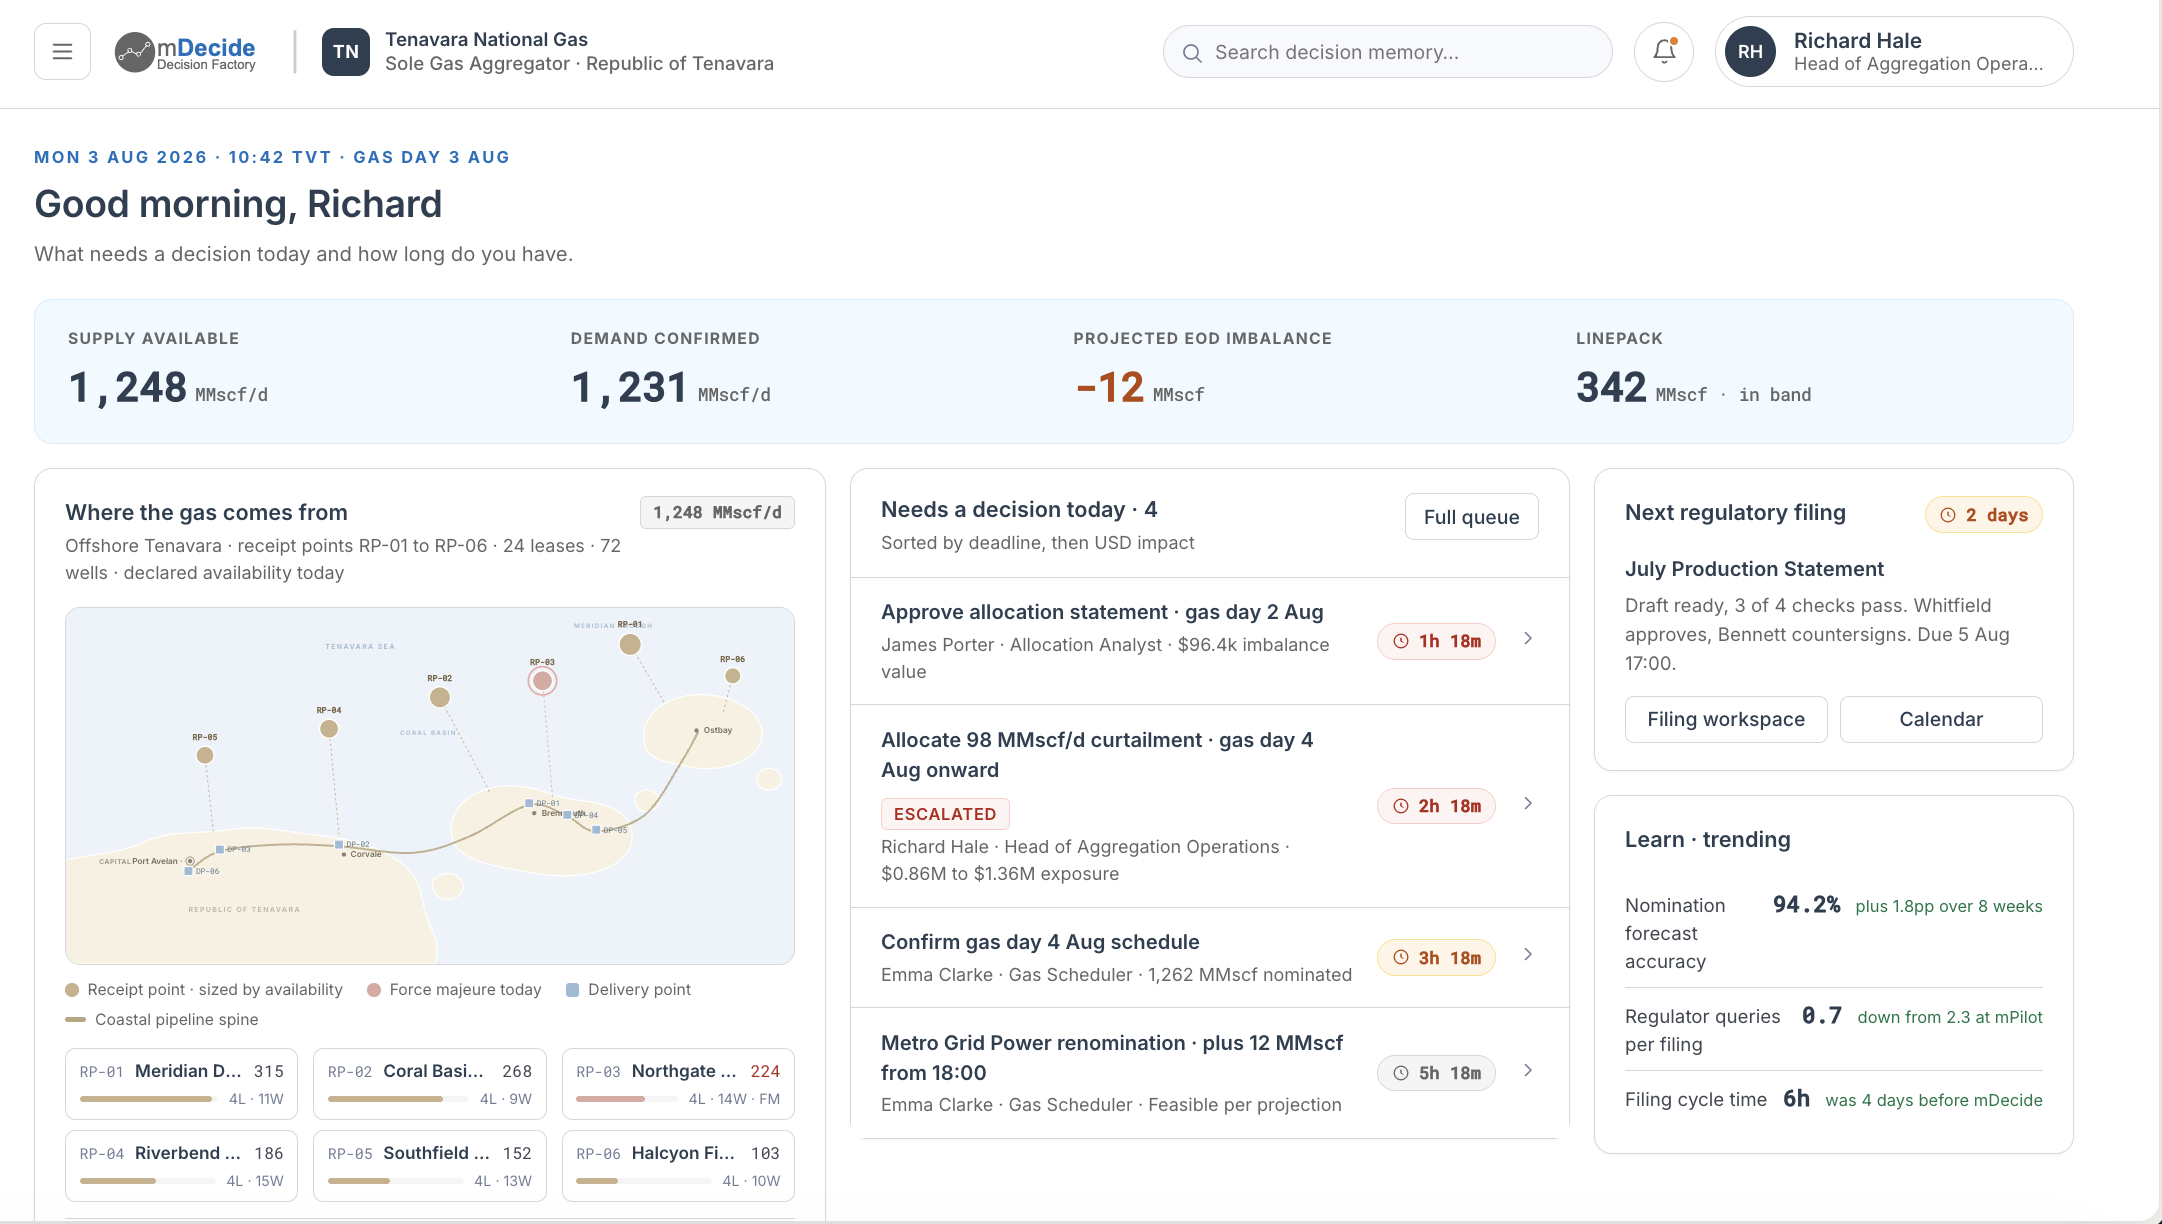
Task: Focus the Search decision memory field
Action: pos(1387,52)
